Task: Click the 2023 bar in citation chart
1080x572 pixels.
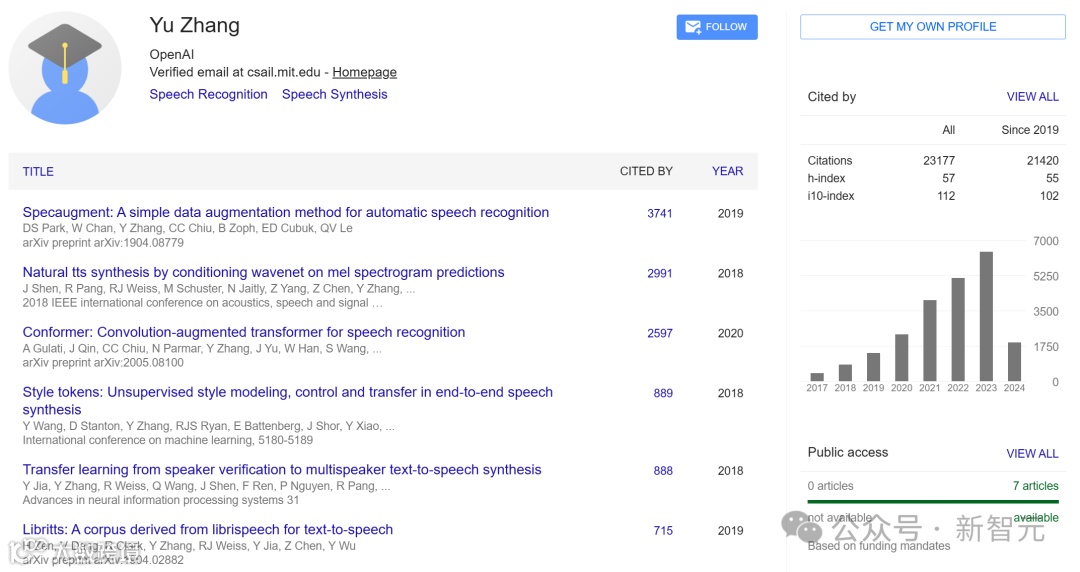Action: [x=986, y=316]
